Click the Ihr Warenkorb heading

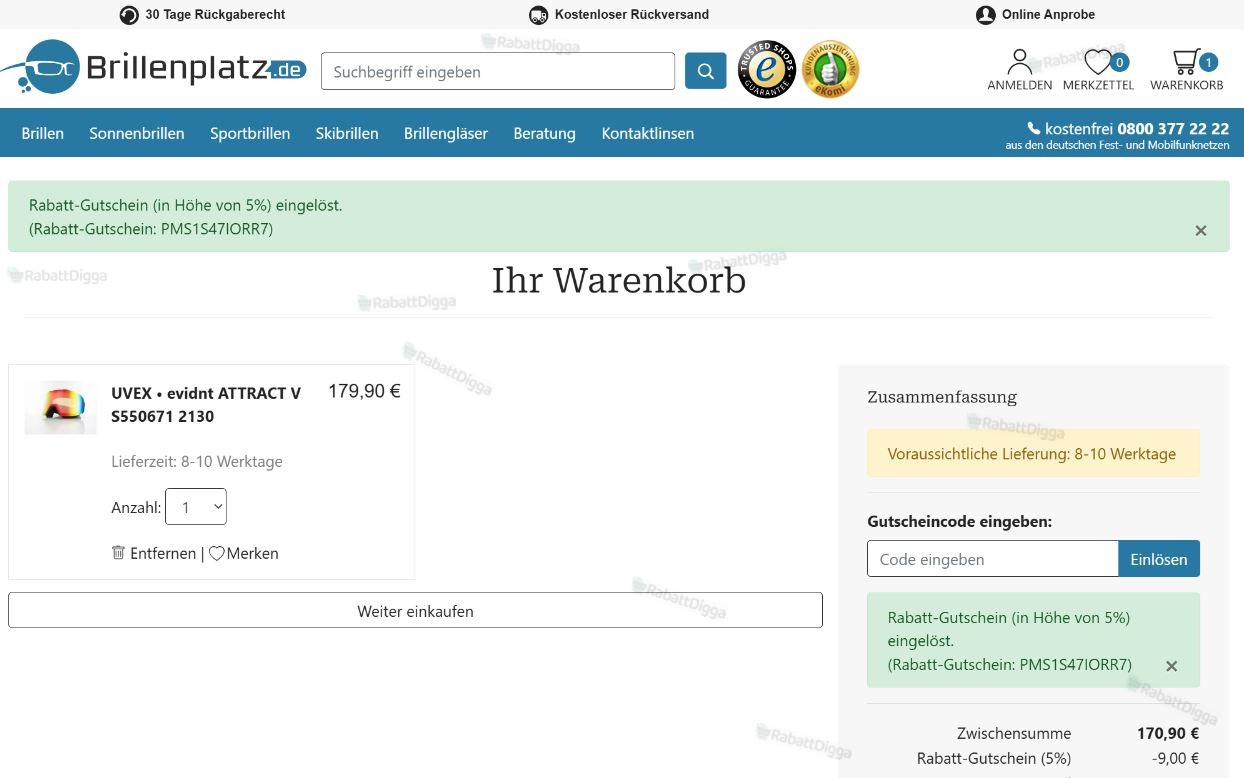619,281
